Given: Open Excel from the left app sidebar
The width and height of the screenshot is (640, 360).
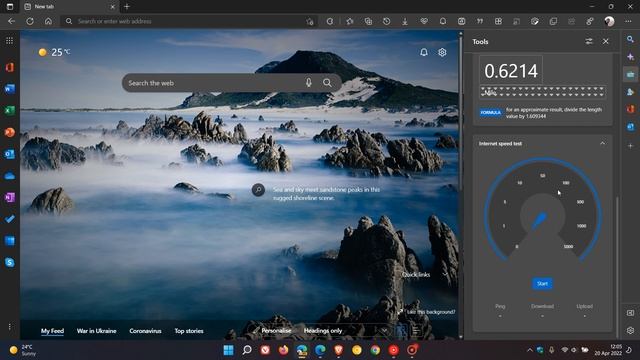Looking at the screenshot, I should point(9,110).
